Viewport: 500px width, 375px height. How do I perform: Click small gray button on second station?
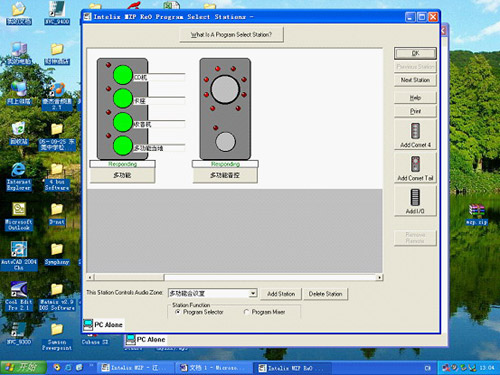[225, 141]
